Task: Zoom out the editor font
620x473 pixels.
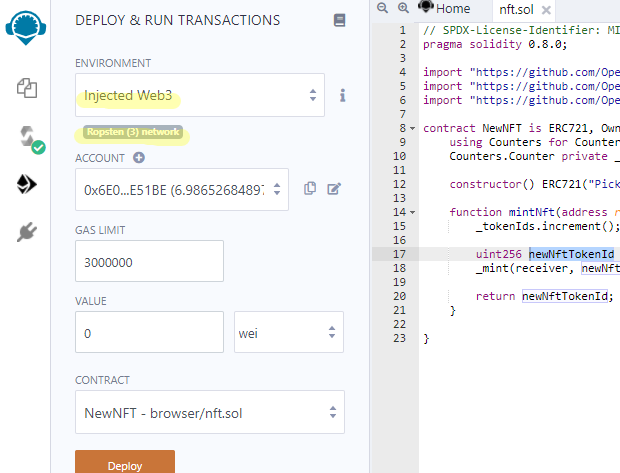Action: (382, 8)
